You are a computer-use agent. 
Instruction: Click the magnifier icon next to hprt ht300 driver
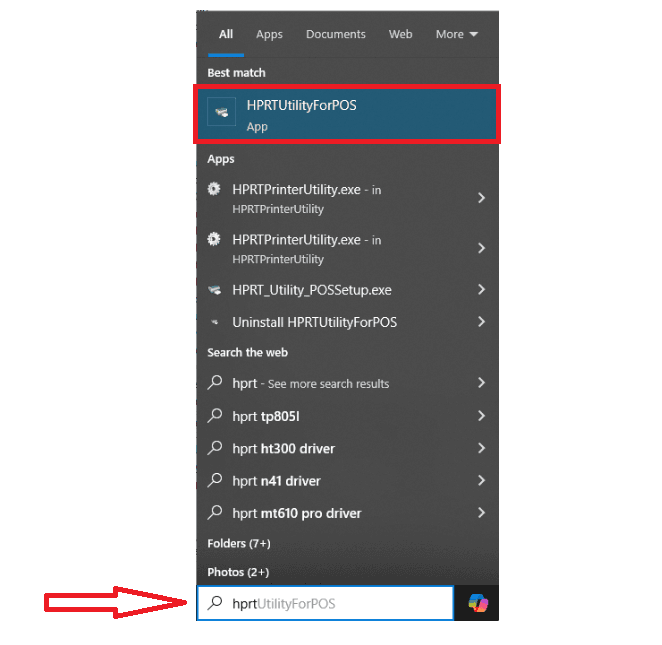214,449
